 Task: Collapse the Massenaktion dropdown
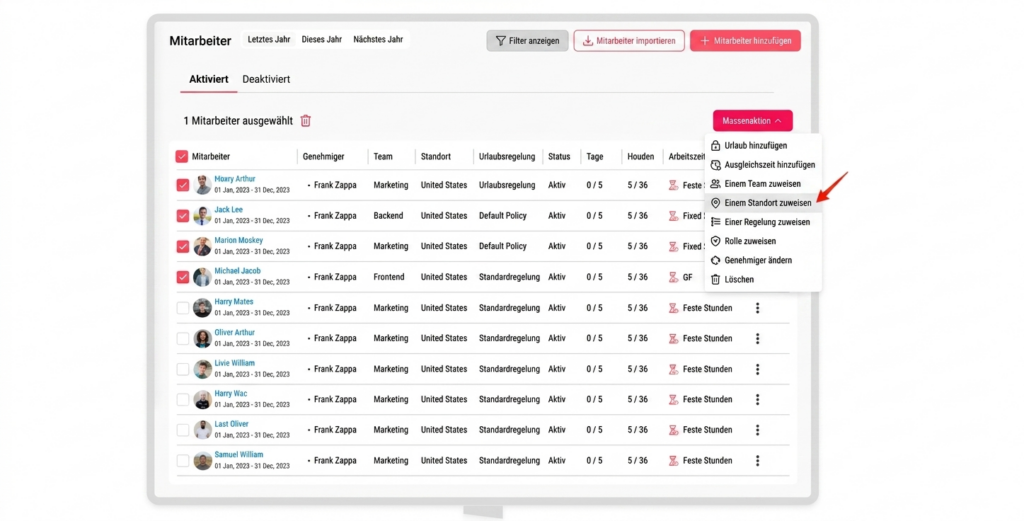[x=752, y=121]
